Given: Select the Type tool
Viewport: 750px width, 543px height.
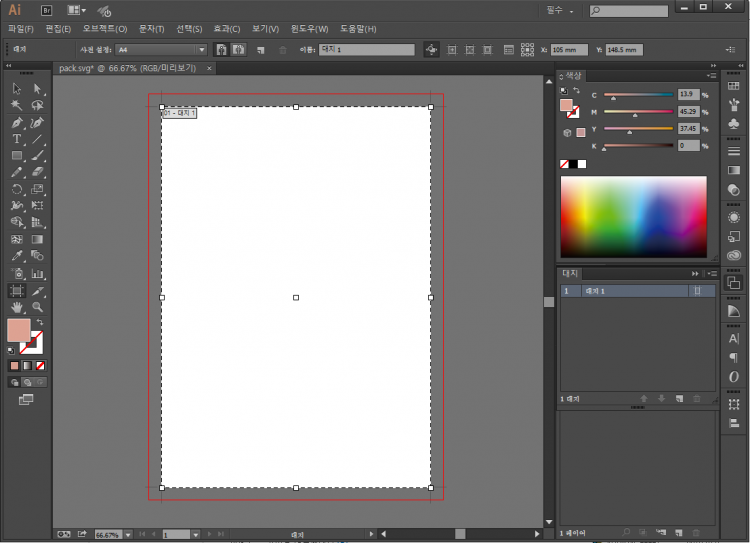Looking at the screenshot, I should (x=17, y=139).
